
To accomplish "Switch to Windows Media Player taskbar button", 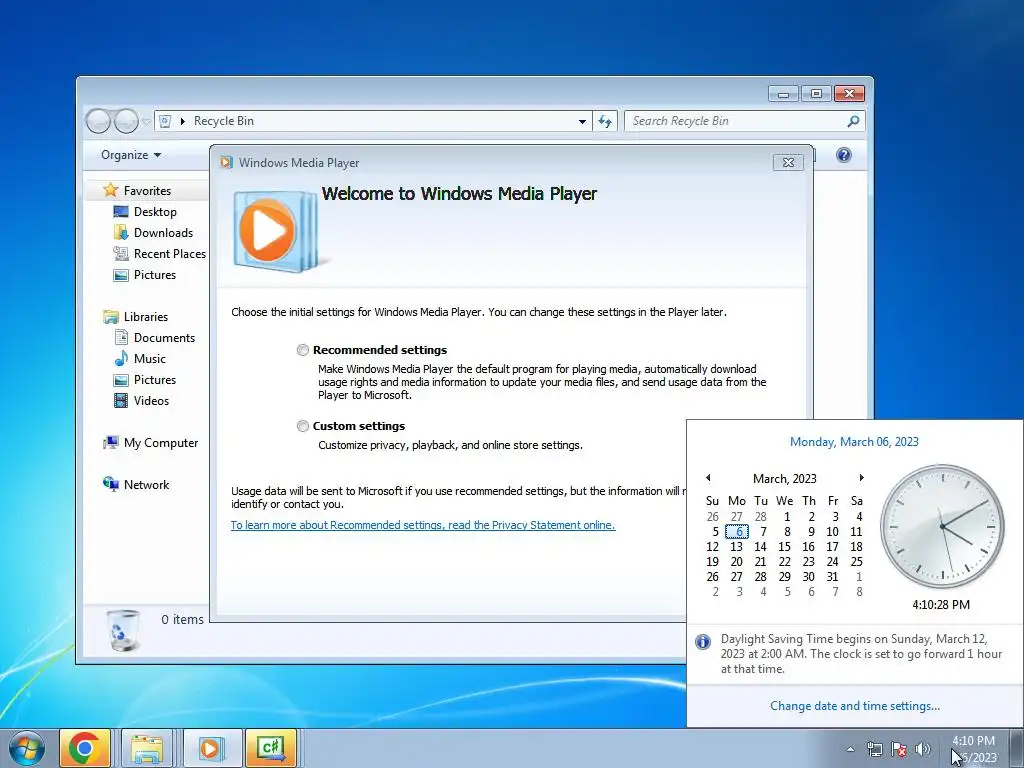I will [212, 748].
